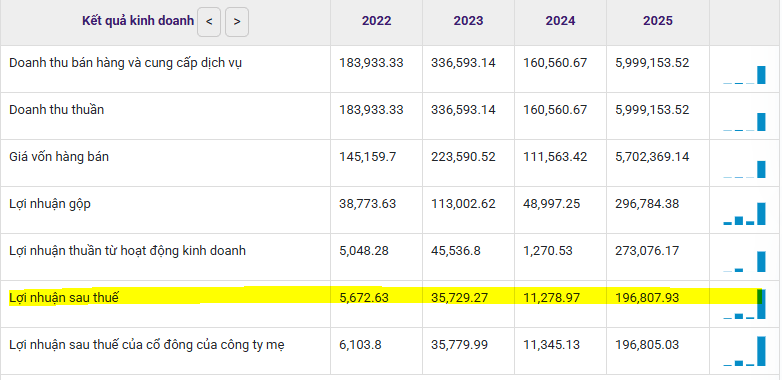Select 2022 'Doanh thu thuần' value 183,933.33

click(x=371, y=110)
